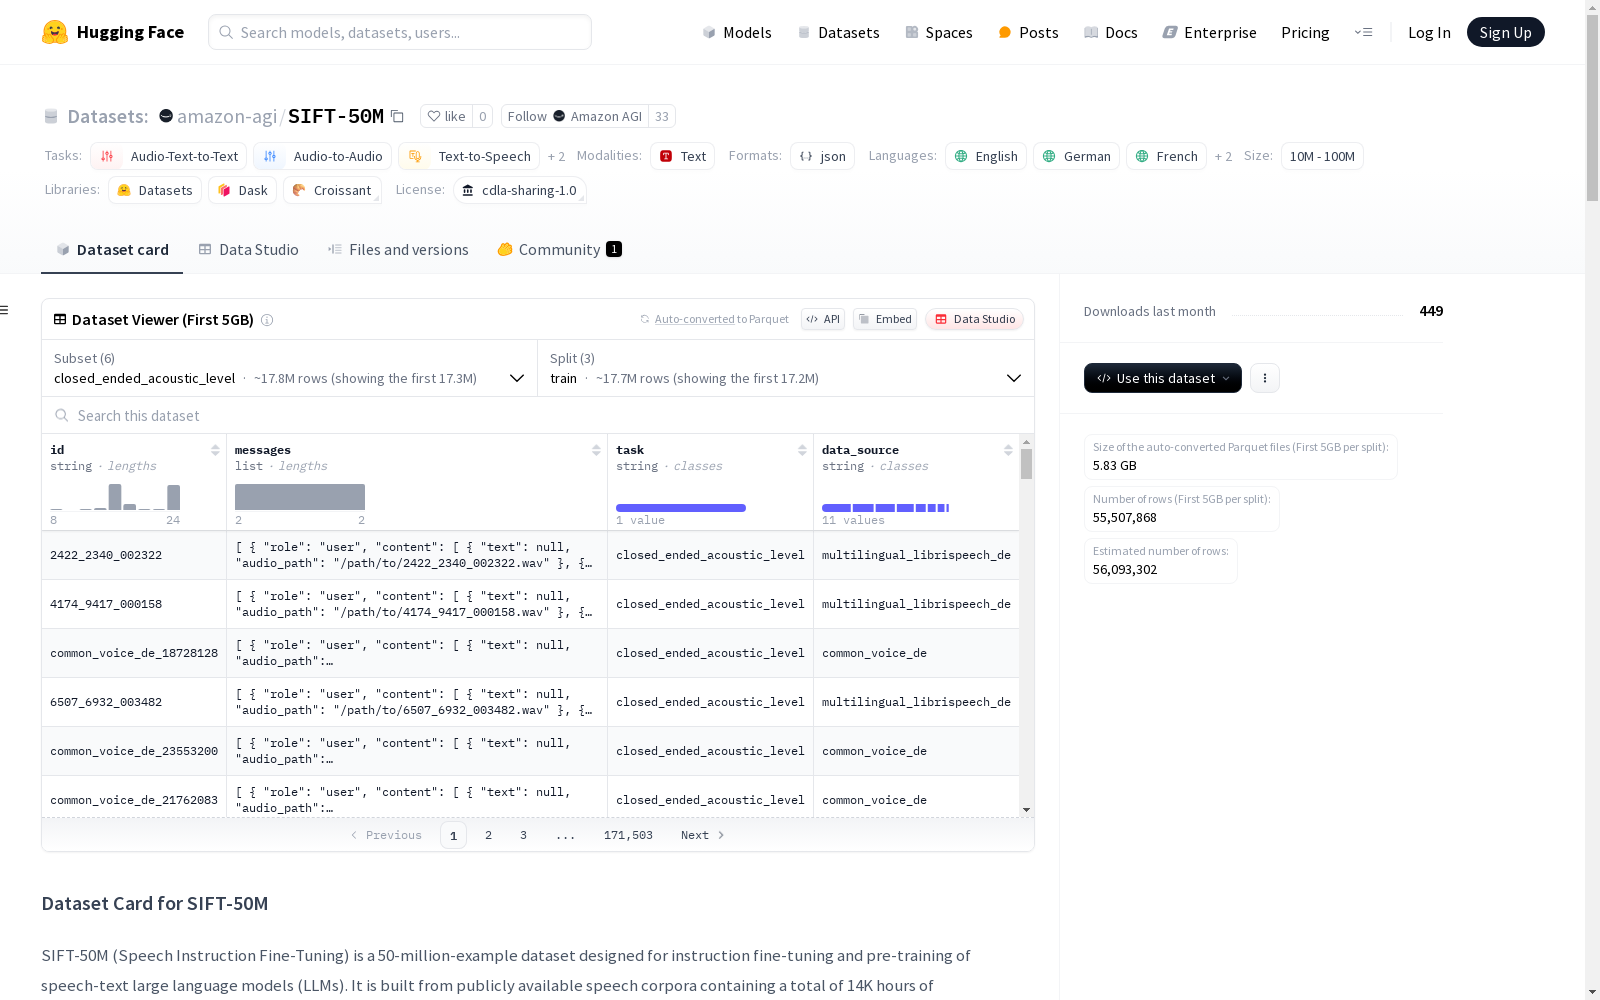This screenshot has height=1000, width=1600.
Task: Open the Split dropdown selector
Action: [786, 368]
